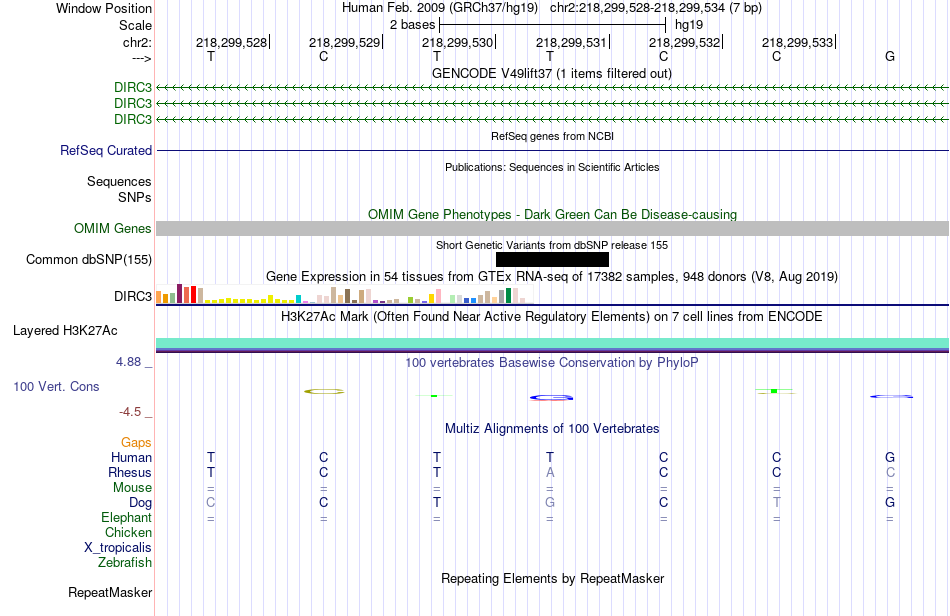The width and height of the screenshot is (950, 616).
Task: Click the OMIM Genes track label
Action: click(x=112, y=228)
